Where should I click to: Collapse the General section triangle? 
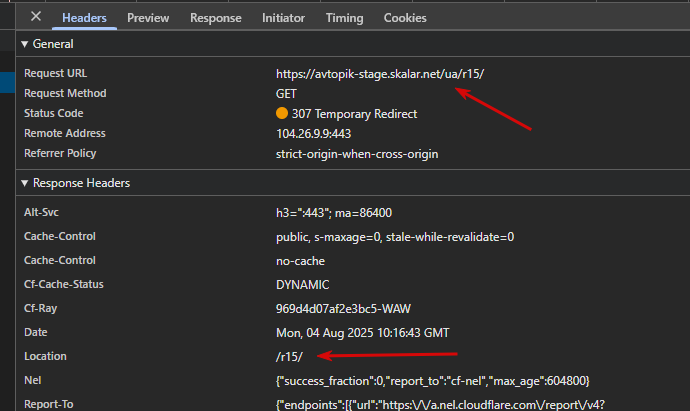tap(25, 44)
